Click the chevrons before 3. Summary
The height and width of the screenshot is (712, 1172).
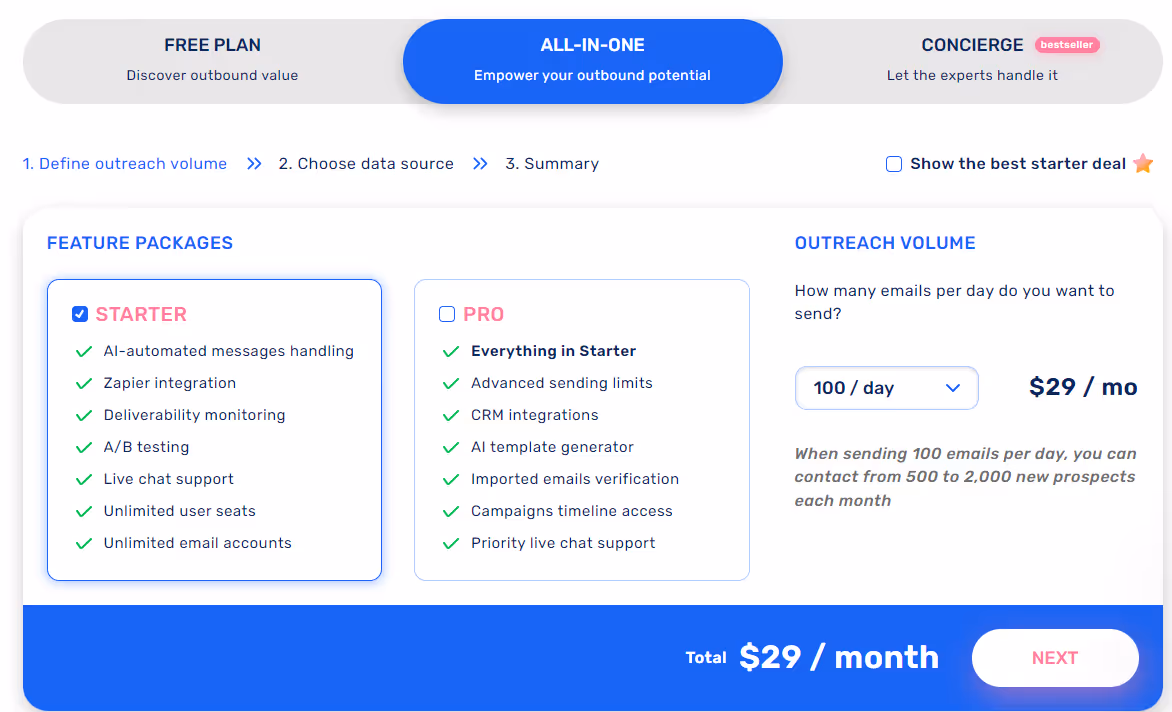point(480,163)
